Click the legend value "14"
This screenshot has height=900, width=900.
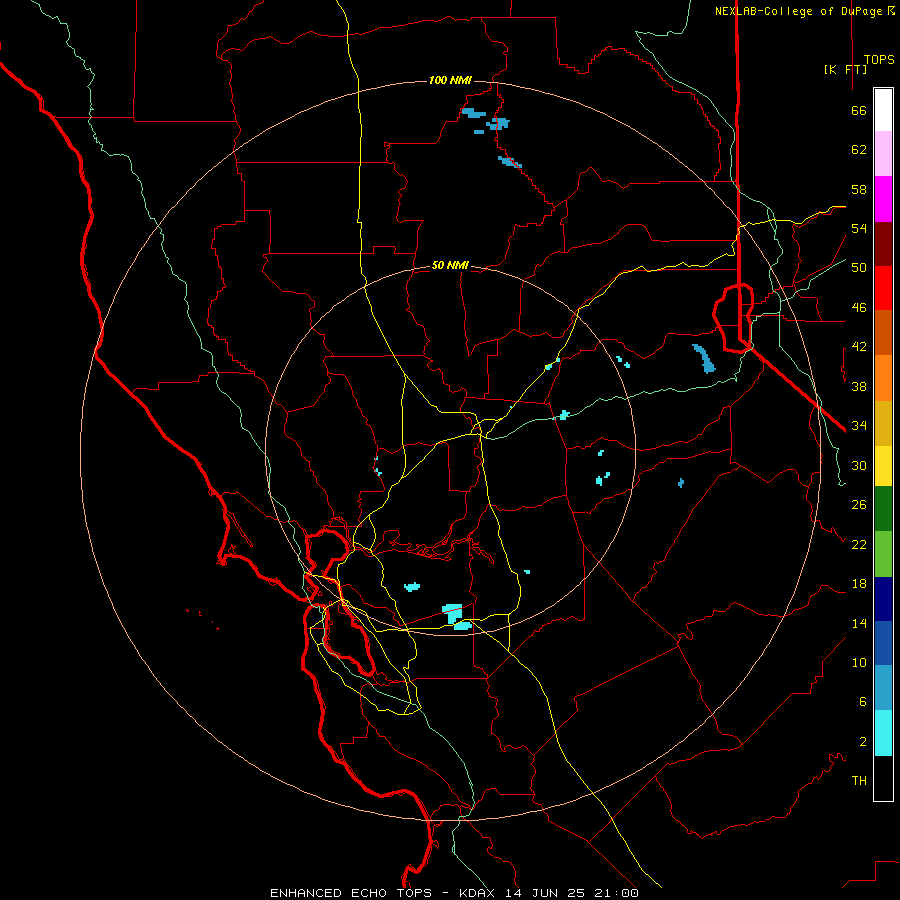tap(859, 623)
